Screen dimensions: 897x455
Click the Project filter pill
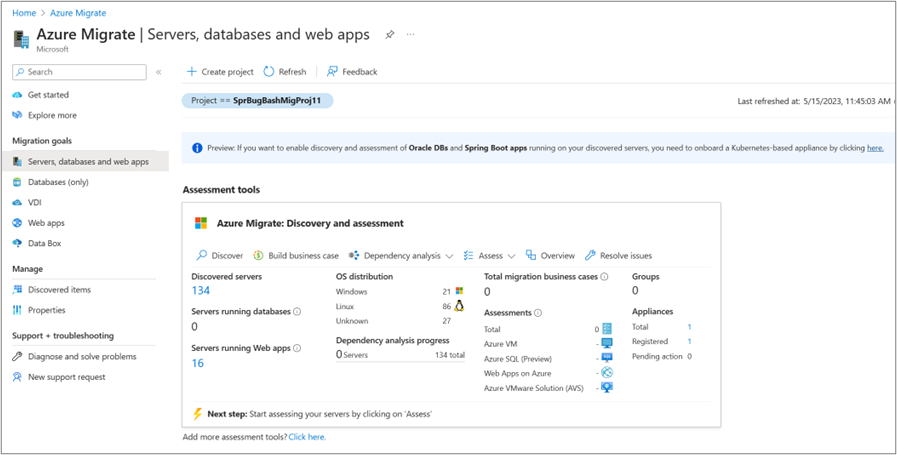click(257, 101)
